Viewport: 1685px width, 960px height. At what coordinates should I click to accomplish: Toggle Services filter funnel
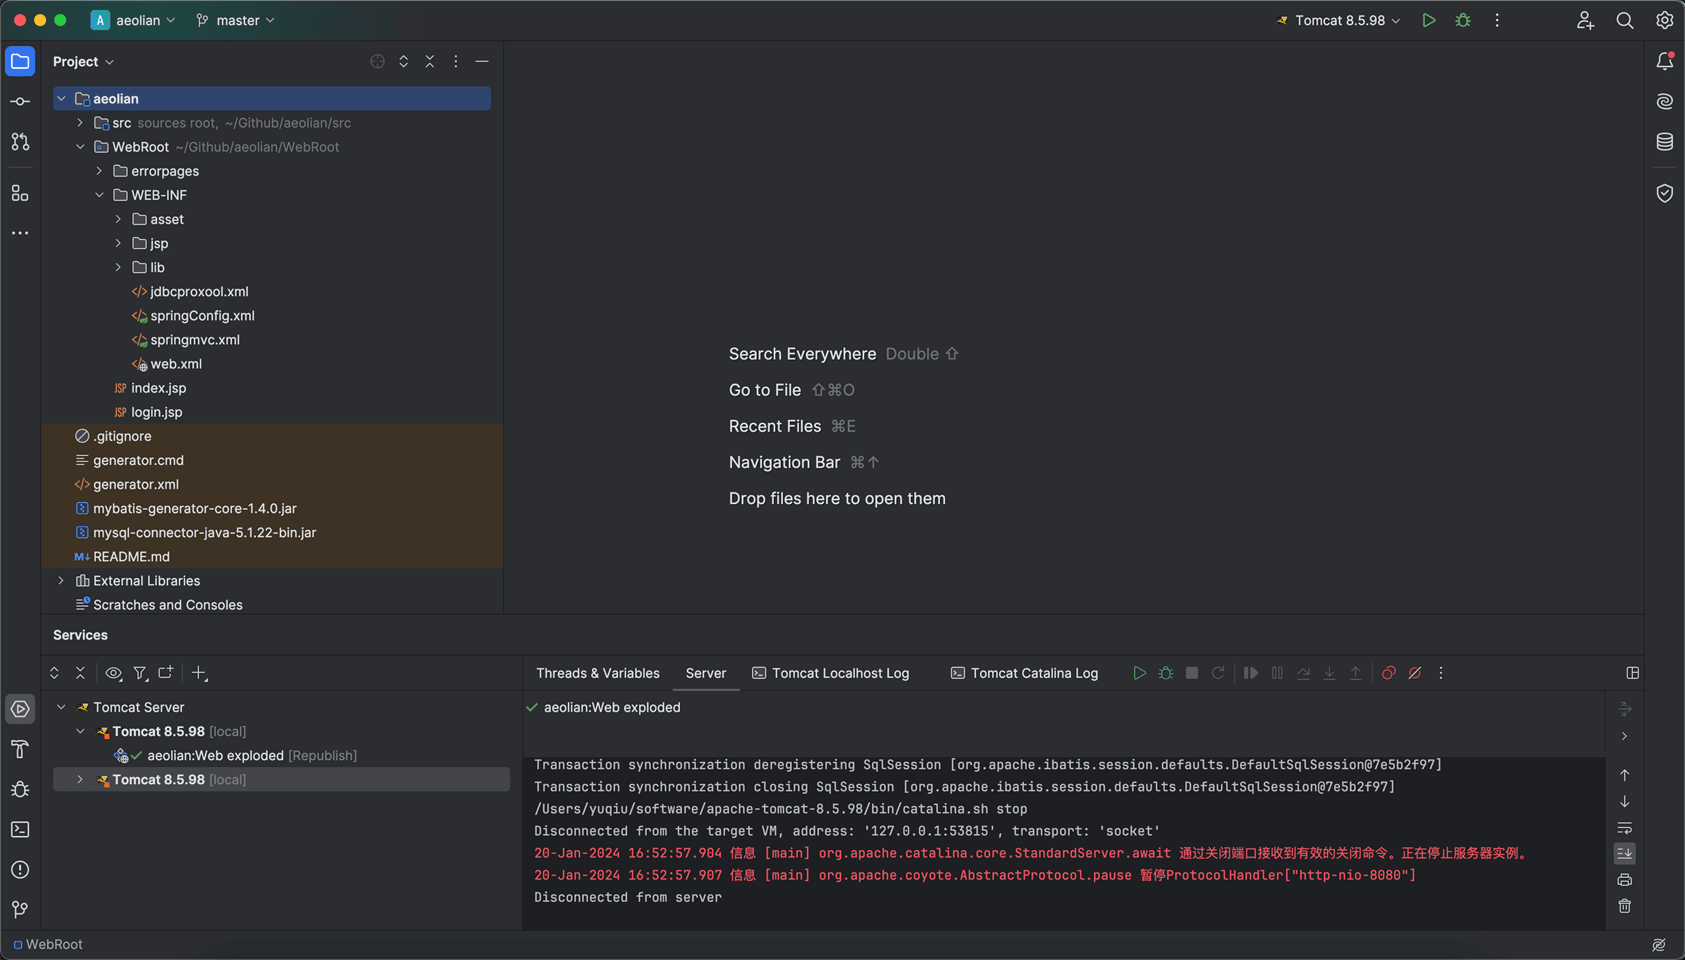140,673
